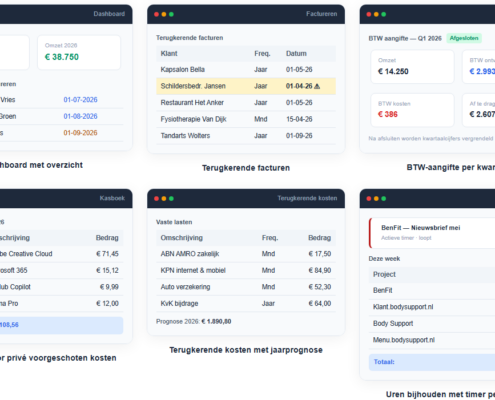Click the Dashboard window title

click(109, 14)
